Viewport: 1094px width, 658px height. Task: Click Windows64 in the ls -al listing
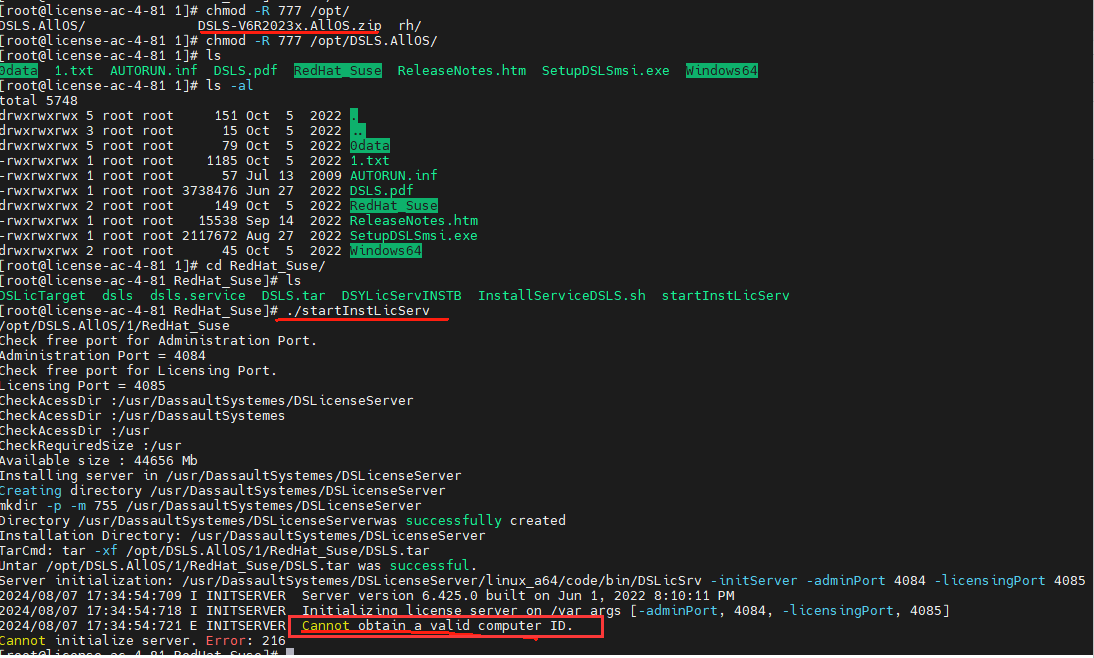(x=386, y=251)
